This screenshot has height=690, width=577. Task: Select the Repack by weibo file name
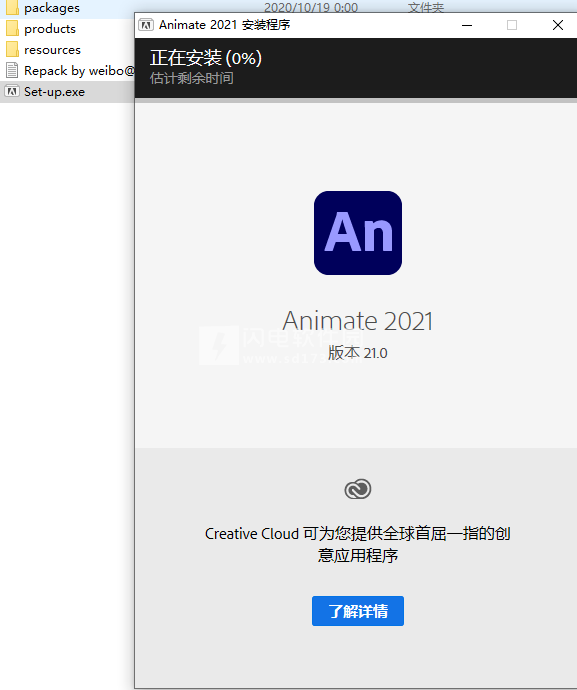79,70
